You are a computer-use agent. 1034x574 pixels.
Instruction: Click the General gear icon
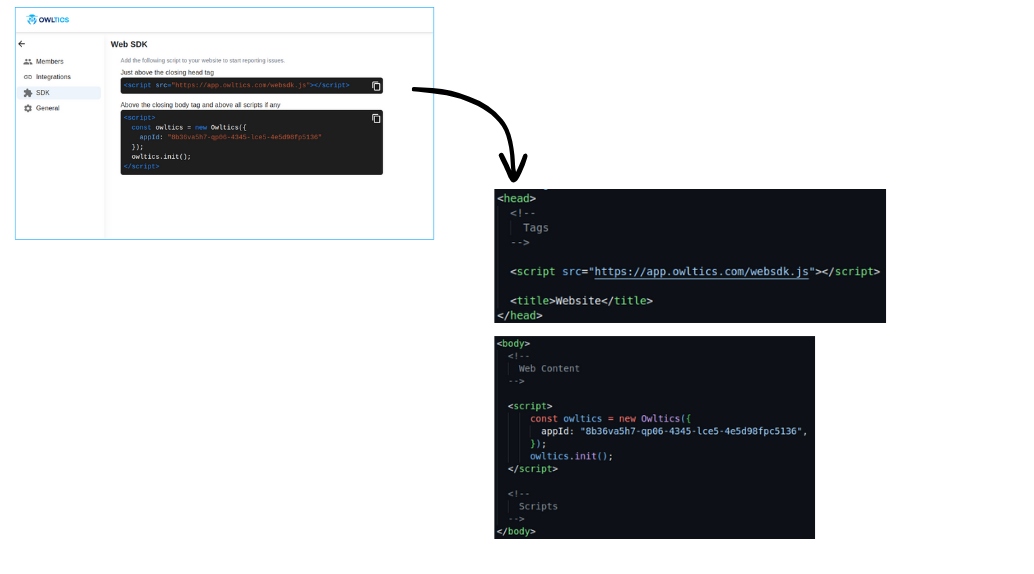28,108
